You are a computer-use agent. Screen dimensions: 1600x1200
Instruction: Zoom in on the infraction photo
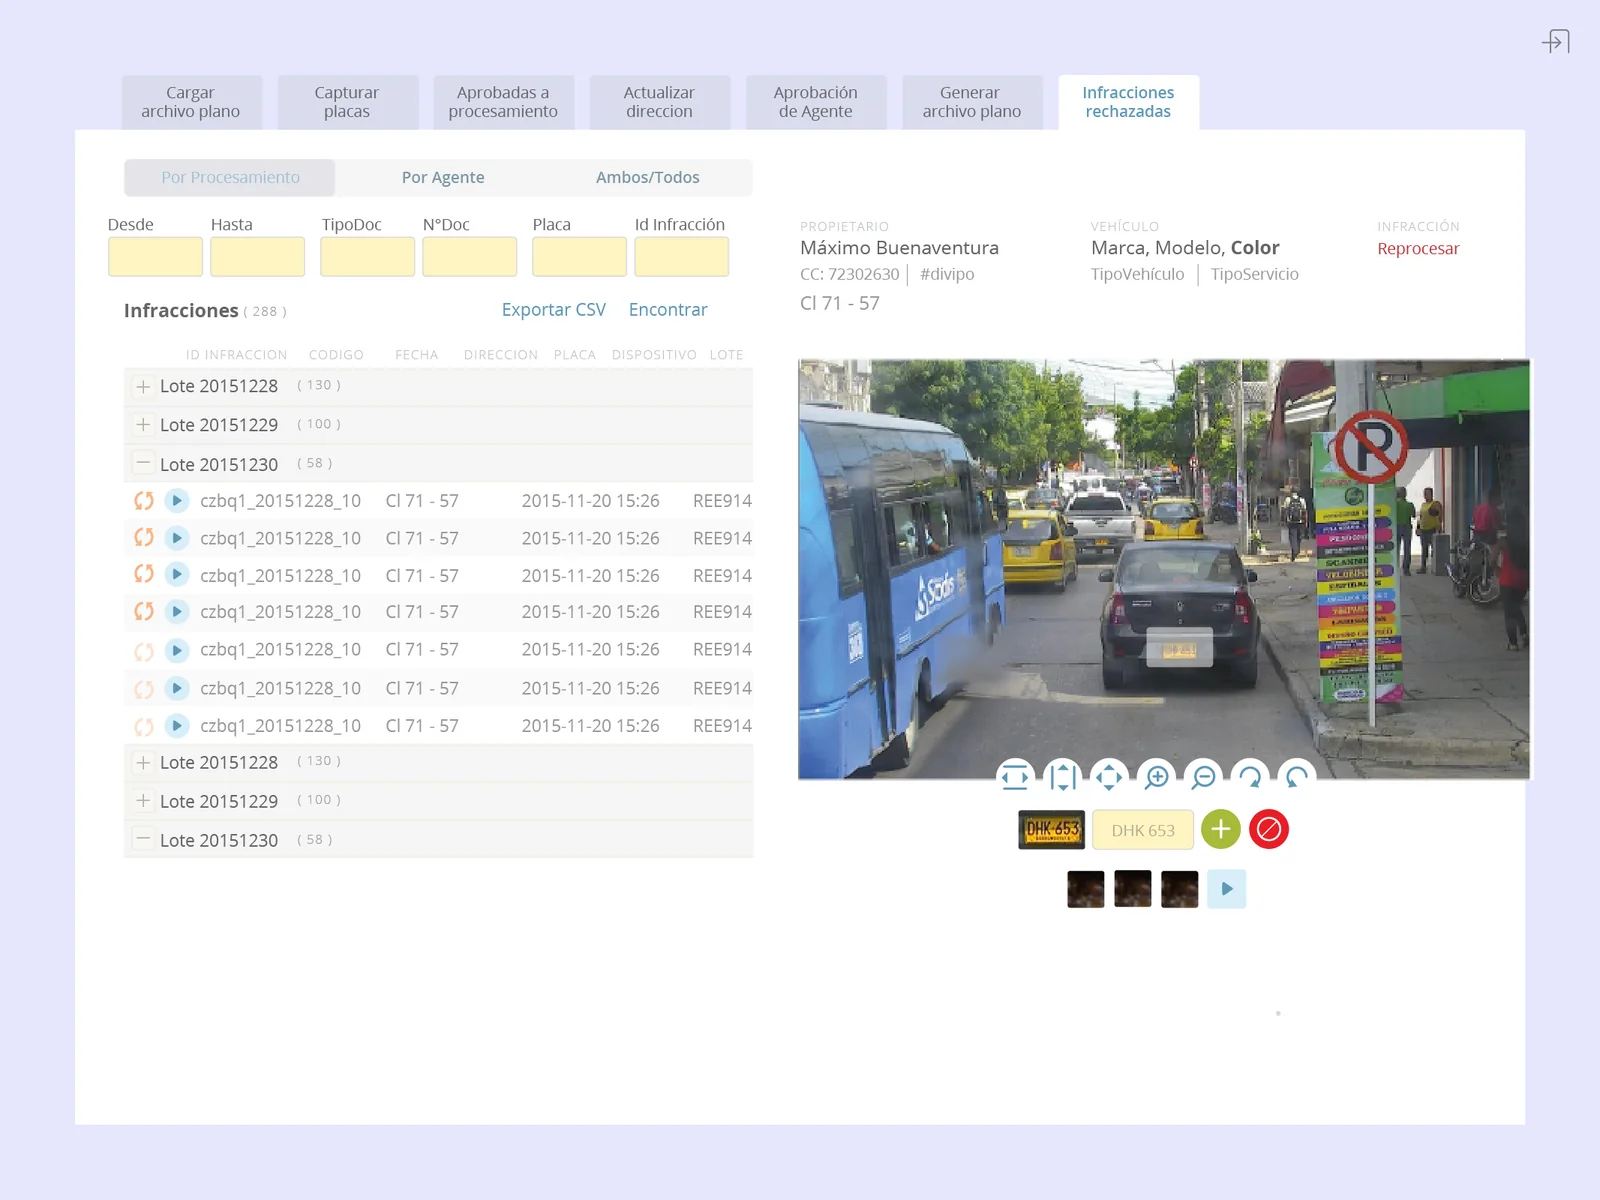1157,777
